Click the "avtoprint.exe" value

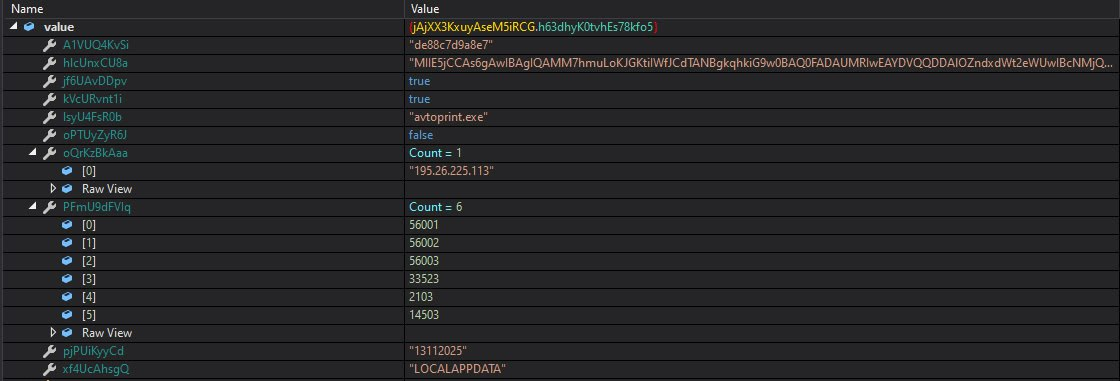pyautogui.click(x=449, y=117)
